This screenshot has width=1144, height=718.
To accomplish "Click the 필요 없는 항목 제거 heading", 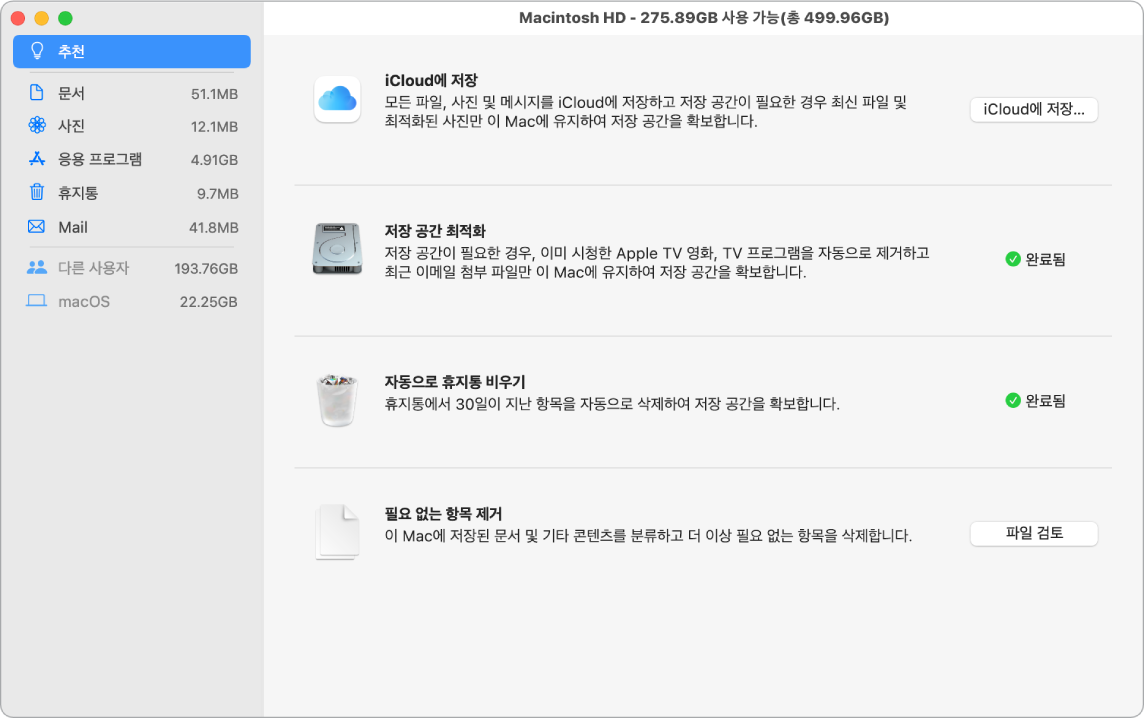I will (x=443, y=514).
